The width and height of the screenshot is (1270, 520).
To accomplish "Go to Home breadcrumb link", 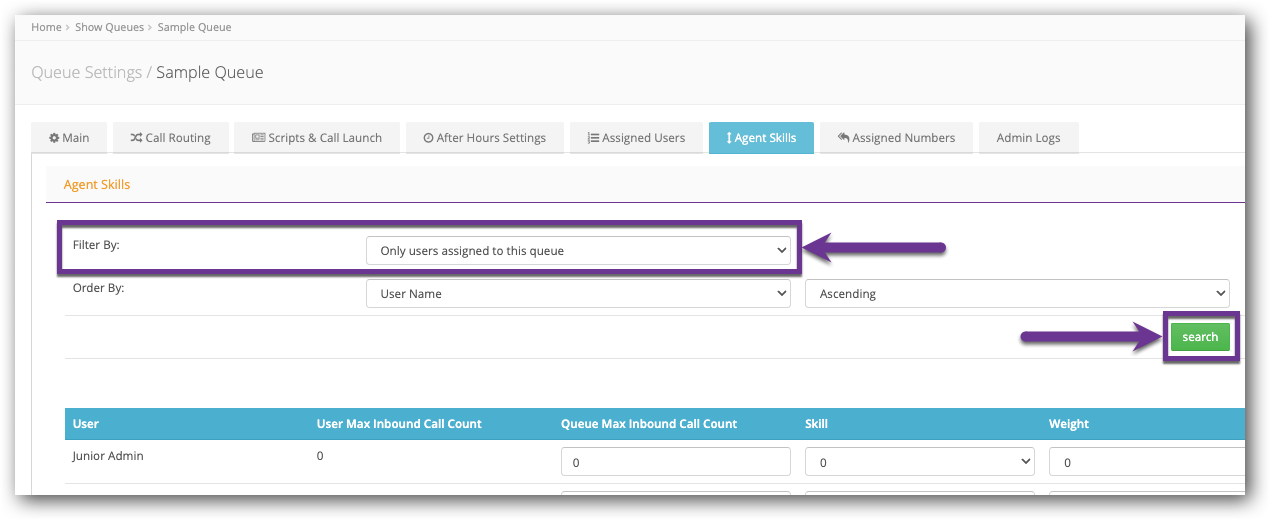I will 46,27.
